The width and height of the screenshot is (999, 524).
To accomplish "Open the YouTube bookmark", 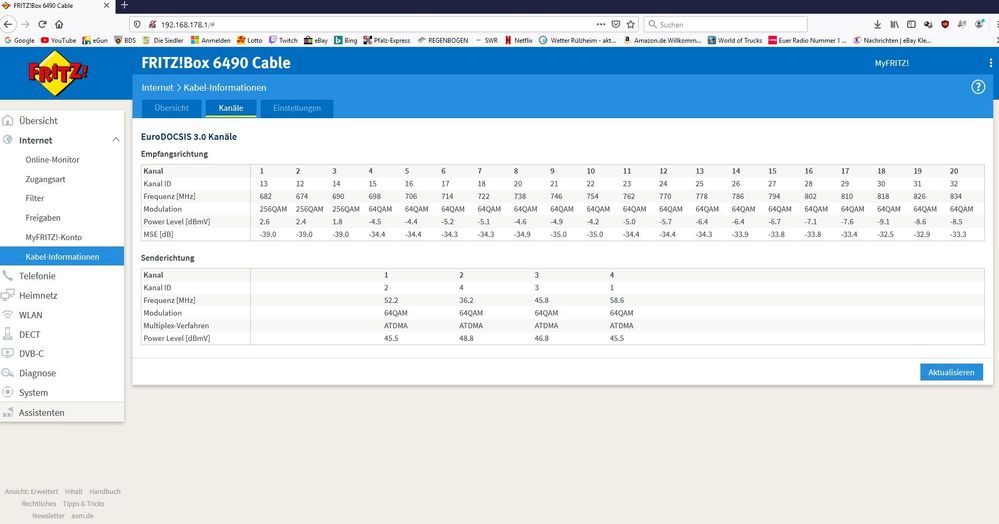I will [x=58, y=40].
